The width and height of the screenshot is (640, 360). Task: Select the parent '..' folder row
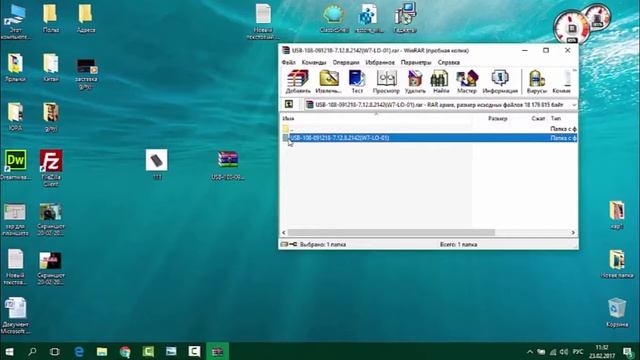[x=429, y=129]
